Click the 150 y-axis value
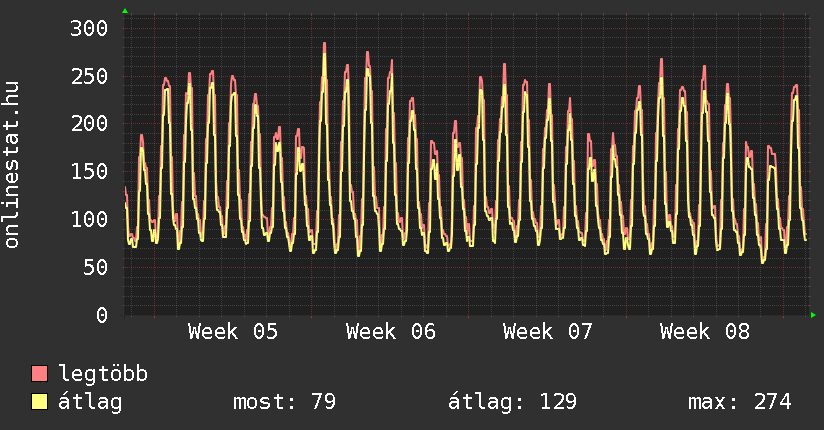Screen dimensions: 824x430 [88, 171]
